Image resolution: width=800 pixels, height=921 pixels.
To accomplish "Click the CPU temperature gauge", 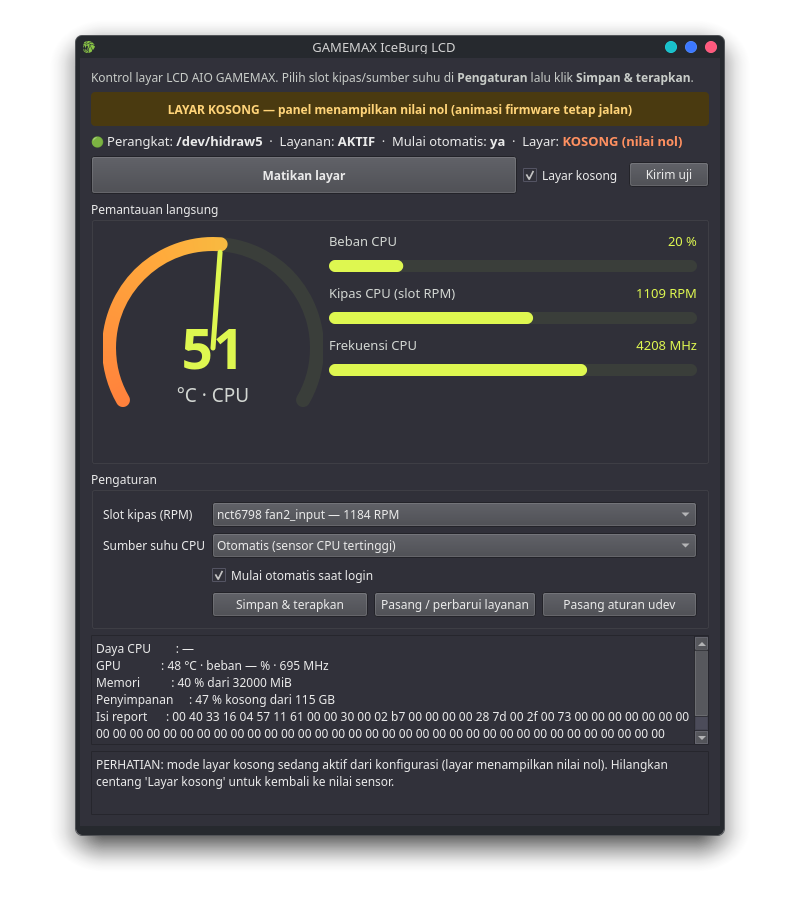I will 212,322.
